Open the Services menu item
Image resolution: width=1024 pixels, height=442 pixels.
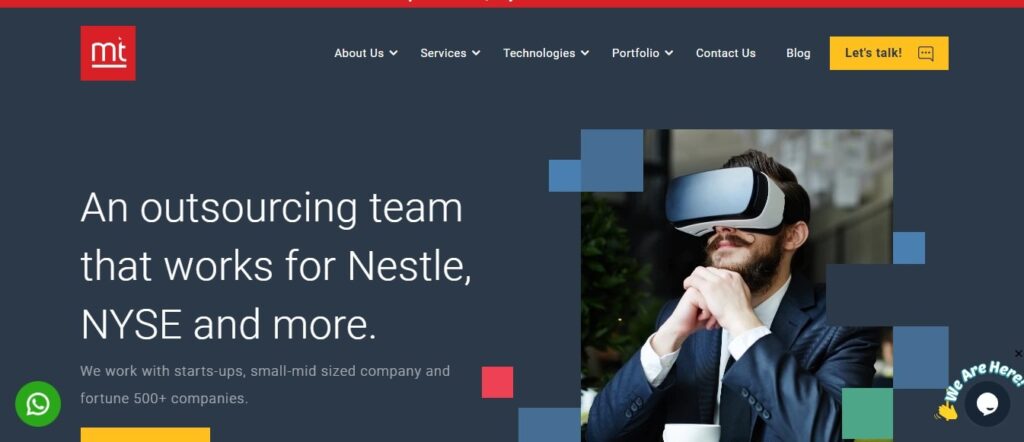point(443,54)
